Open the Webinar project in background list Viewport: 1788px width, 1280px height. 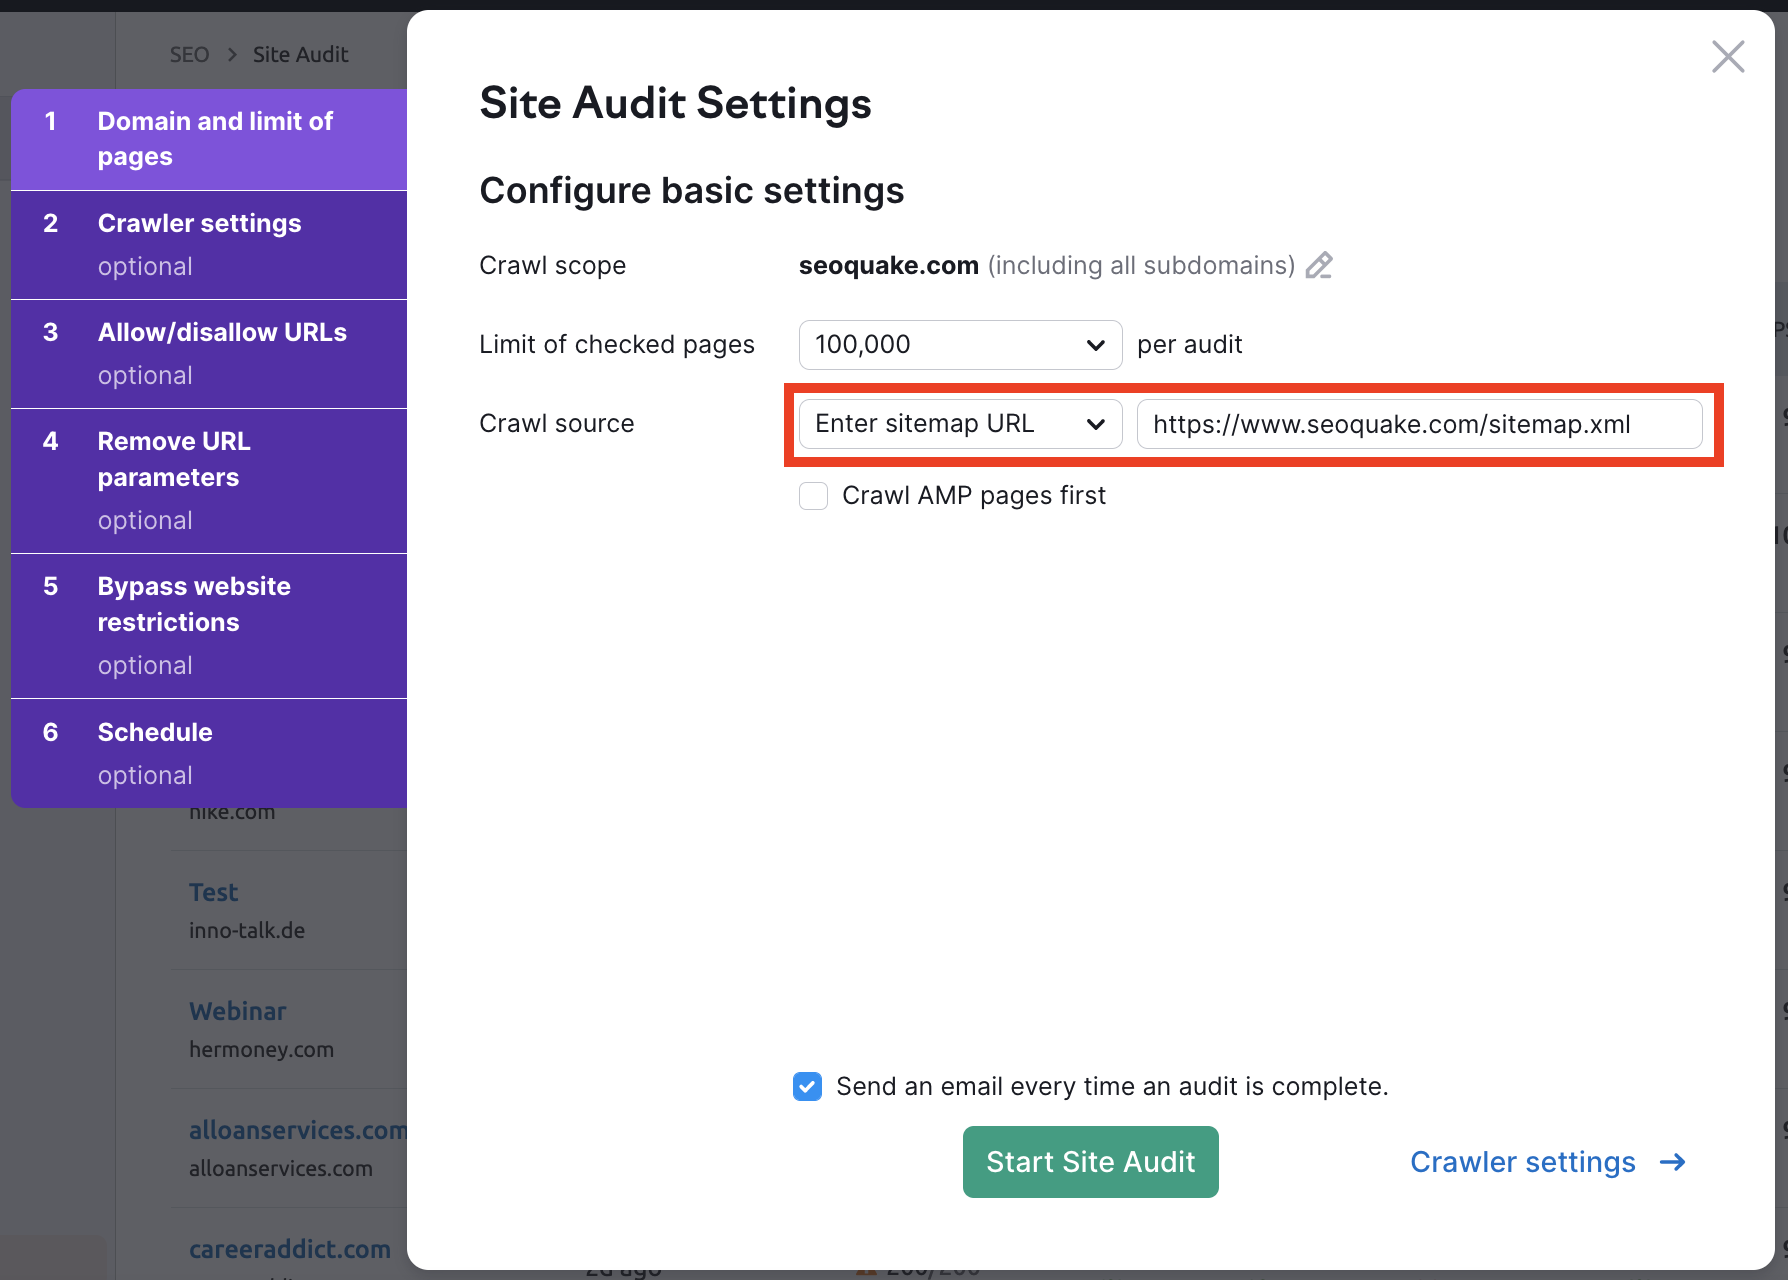click(x=238, y=1011)
